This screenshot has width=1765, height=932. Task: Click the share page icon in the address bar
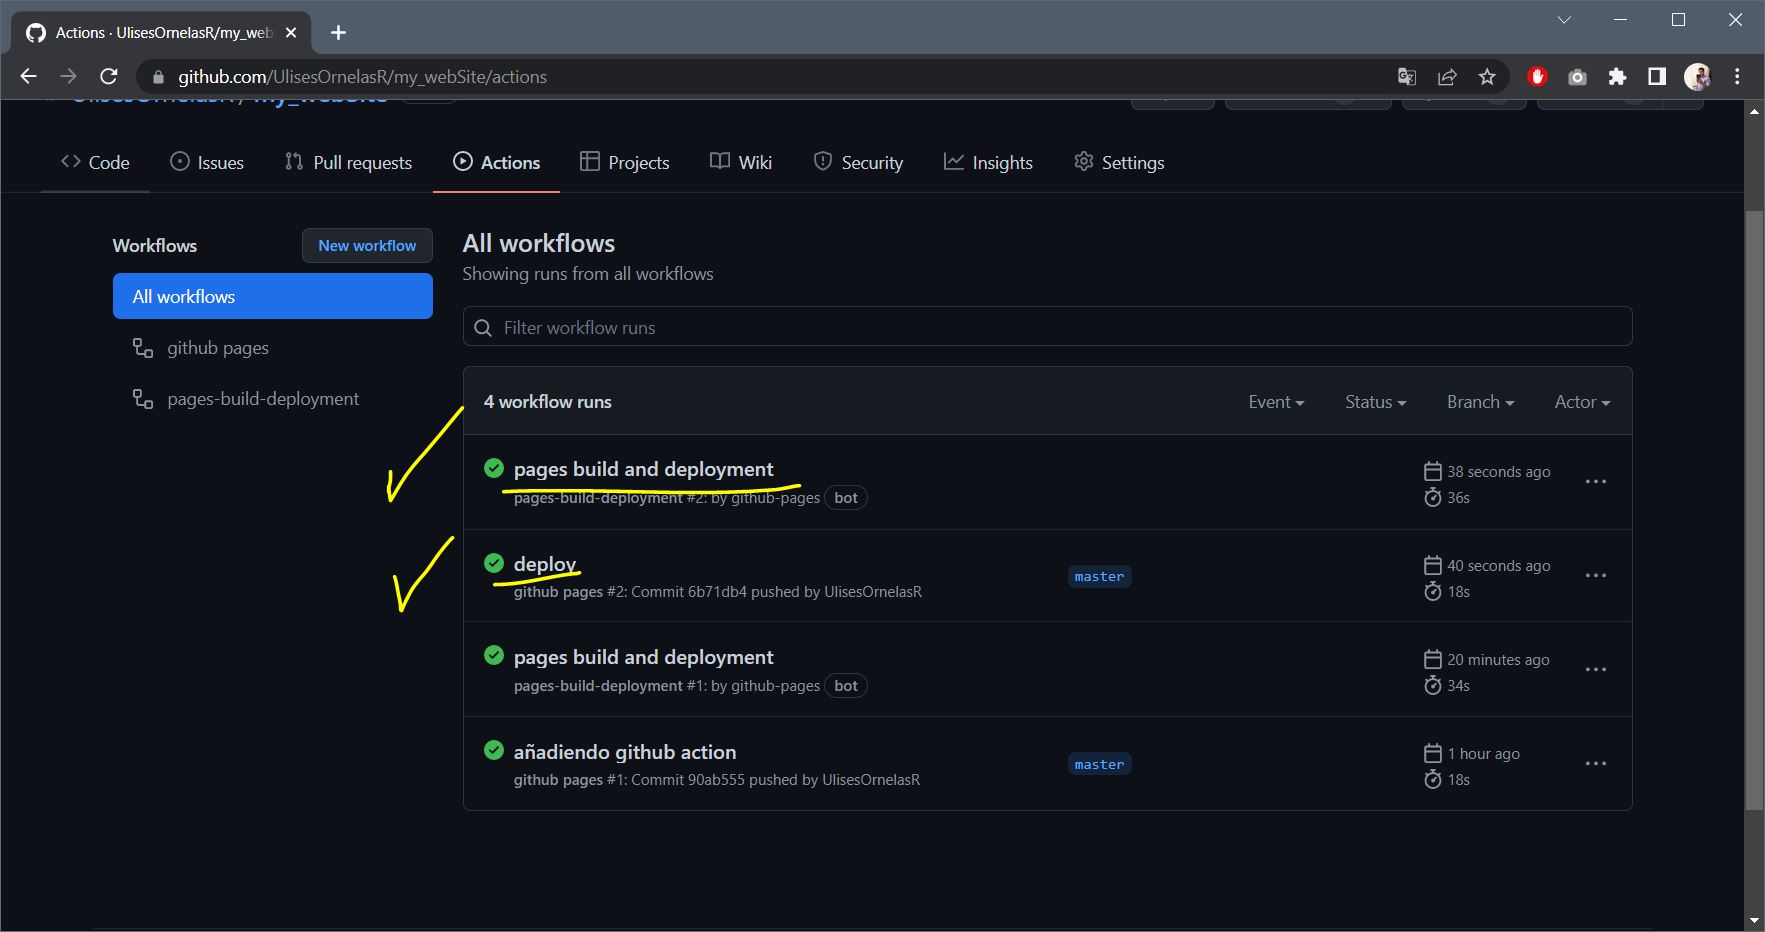click(x=1447, y=76)
